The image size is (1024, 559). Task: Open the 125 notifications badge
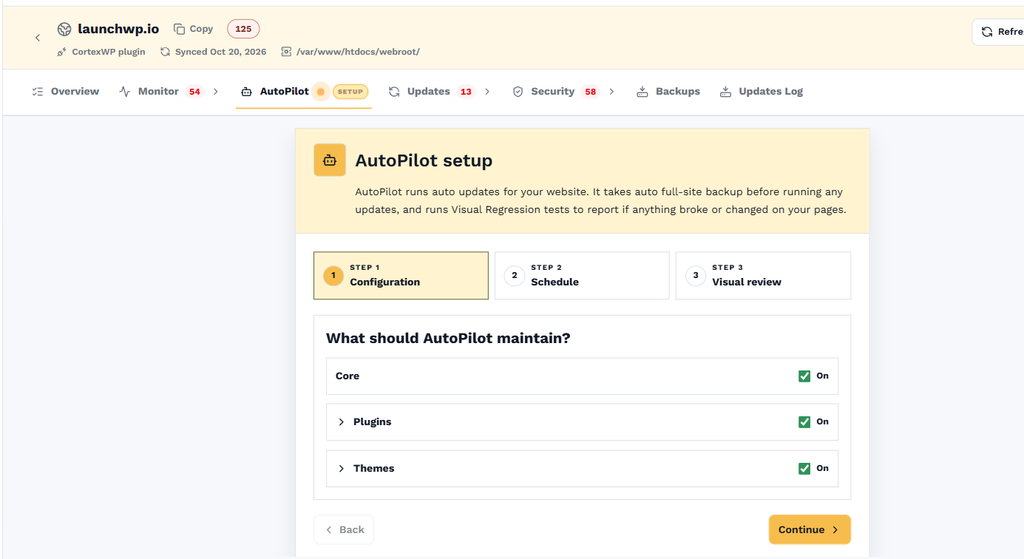pyautogui.click(x=243, y=29)
